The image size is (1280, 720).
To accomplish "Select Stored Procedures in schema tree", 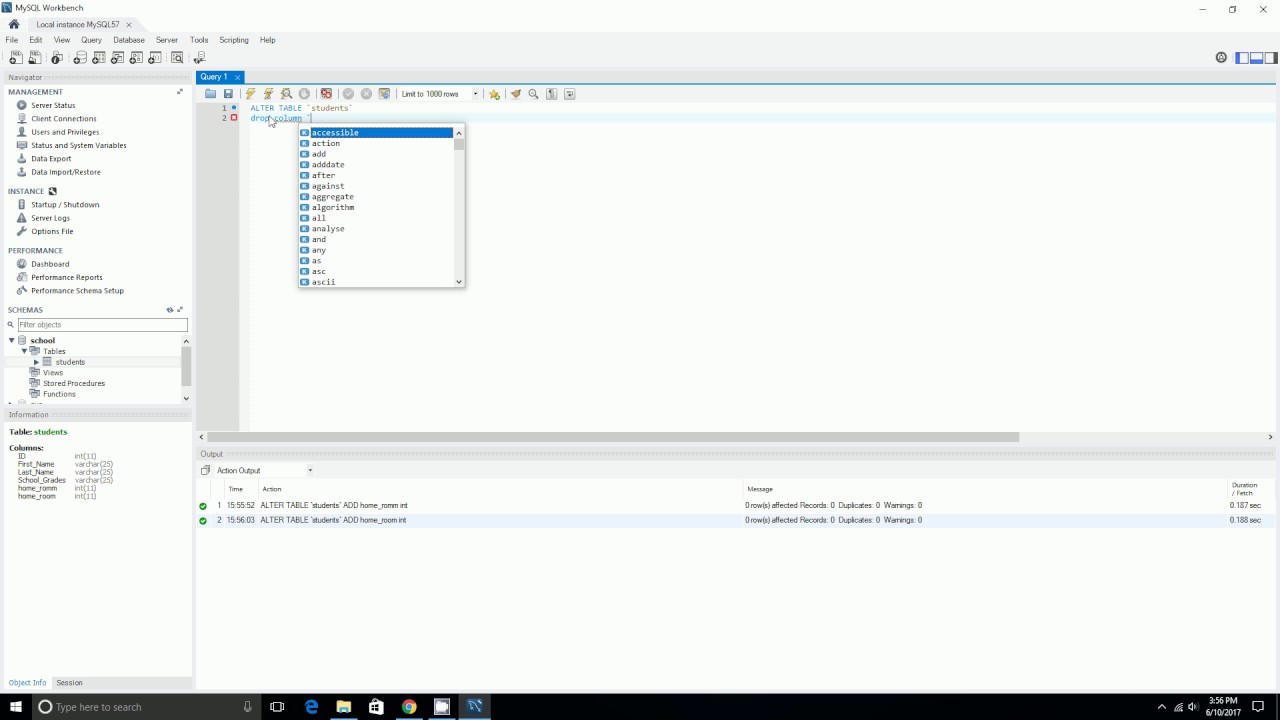I will click(x=74, y=383).
